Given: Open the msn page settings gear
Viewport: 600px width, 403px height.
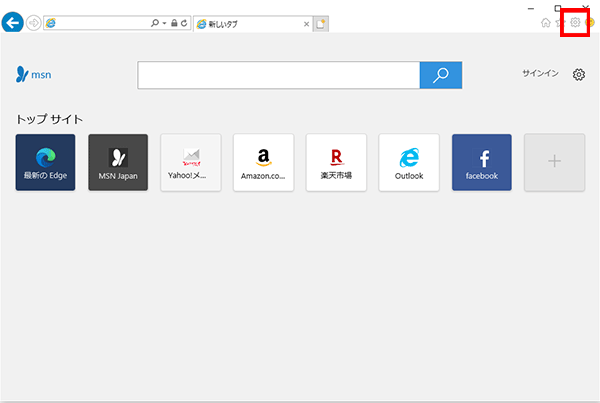Looking at the screenshot, I should pos(579,74).
